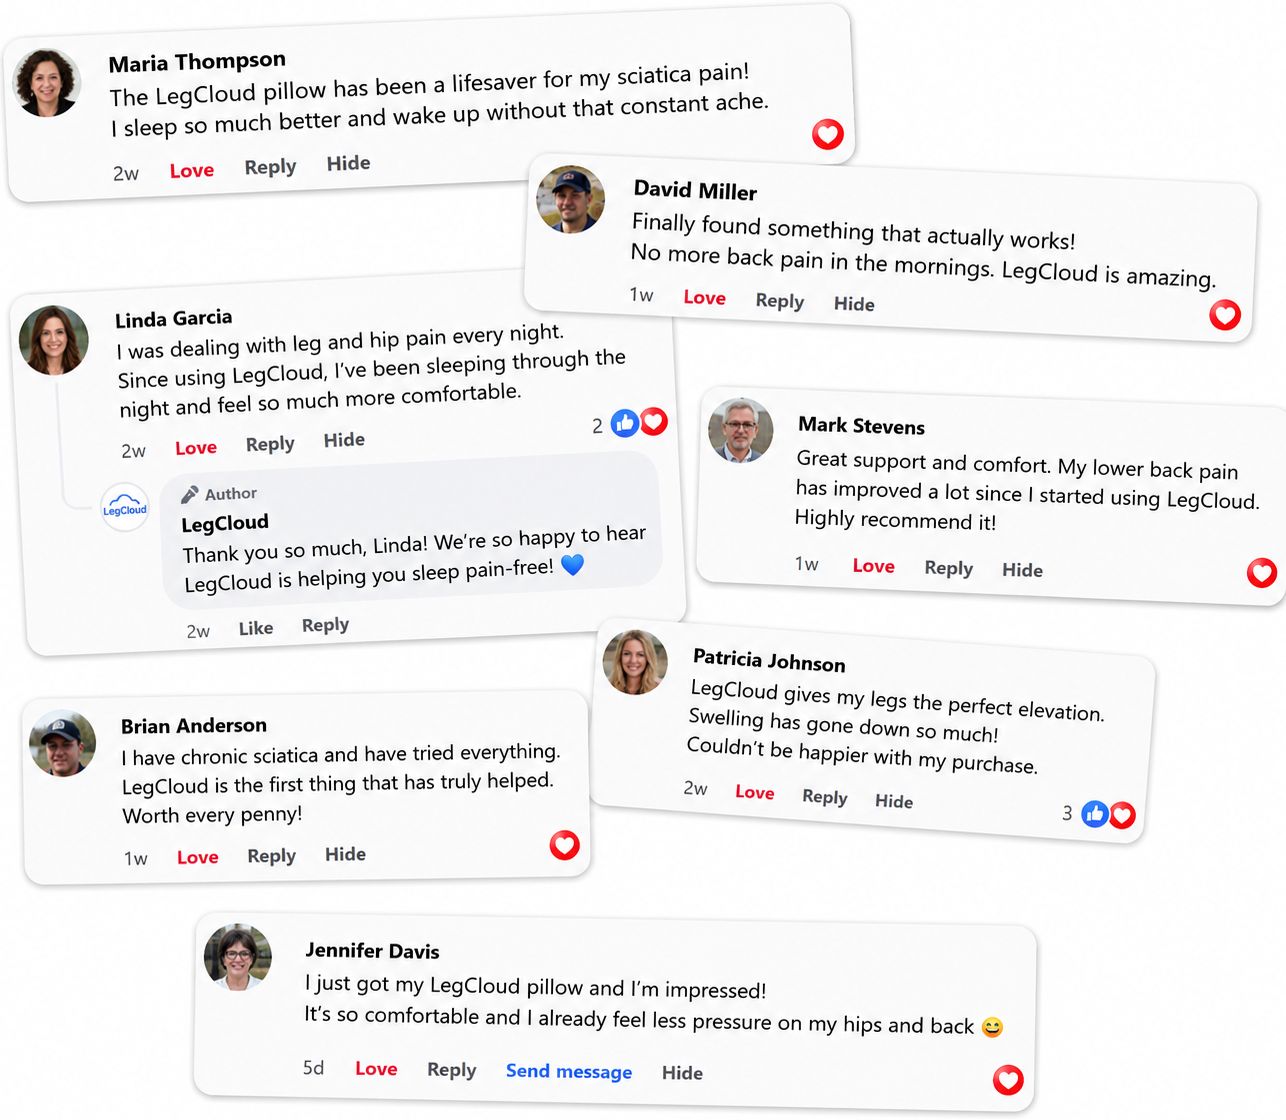Toggle Love on Linda Garcia's comment
The width and height of the screenshot is (1286, 1120).
(196, 447)
